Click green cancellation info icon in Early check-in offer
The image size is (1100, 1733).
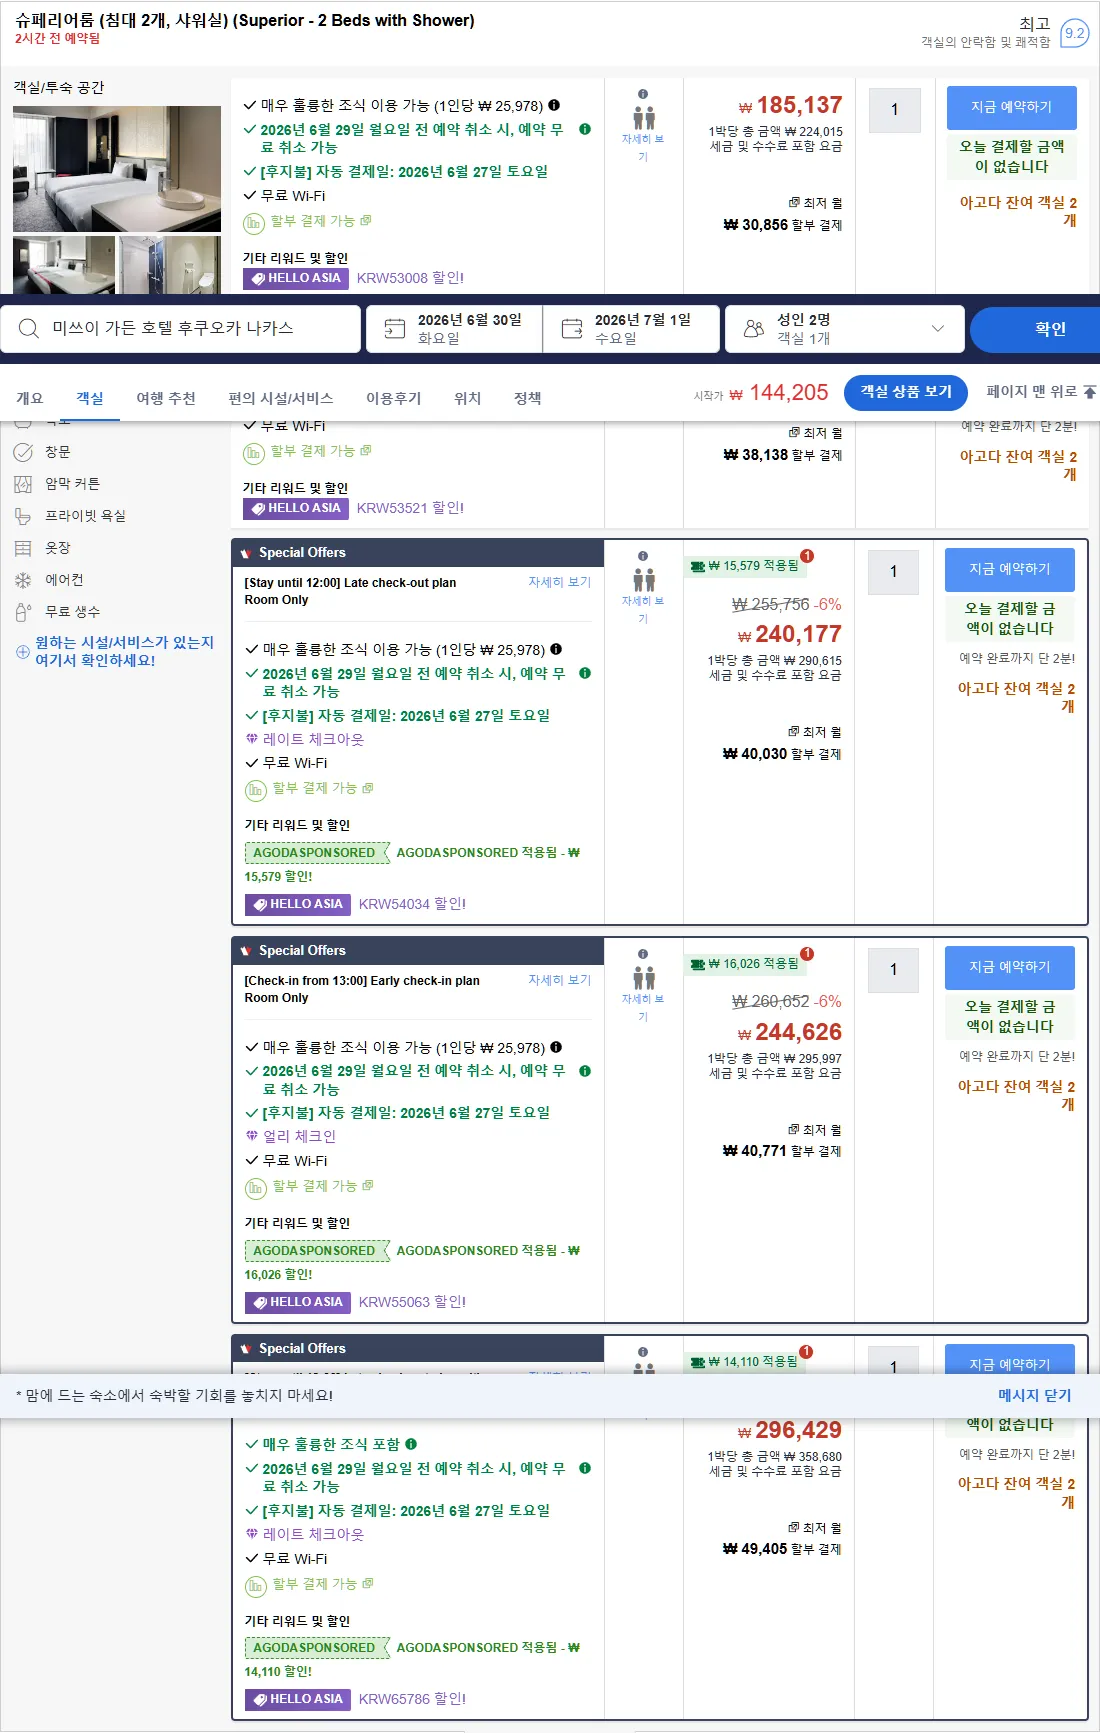[x=585, y=1071]
